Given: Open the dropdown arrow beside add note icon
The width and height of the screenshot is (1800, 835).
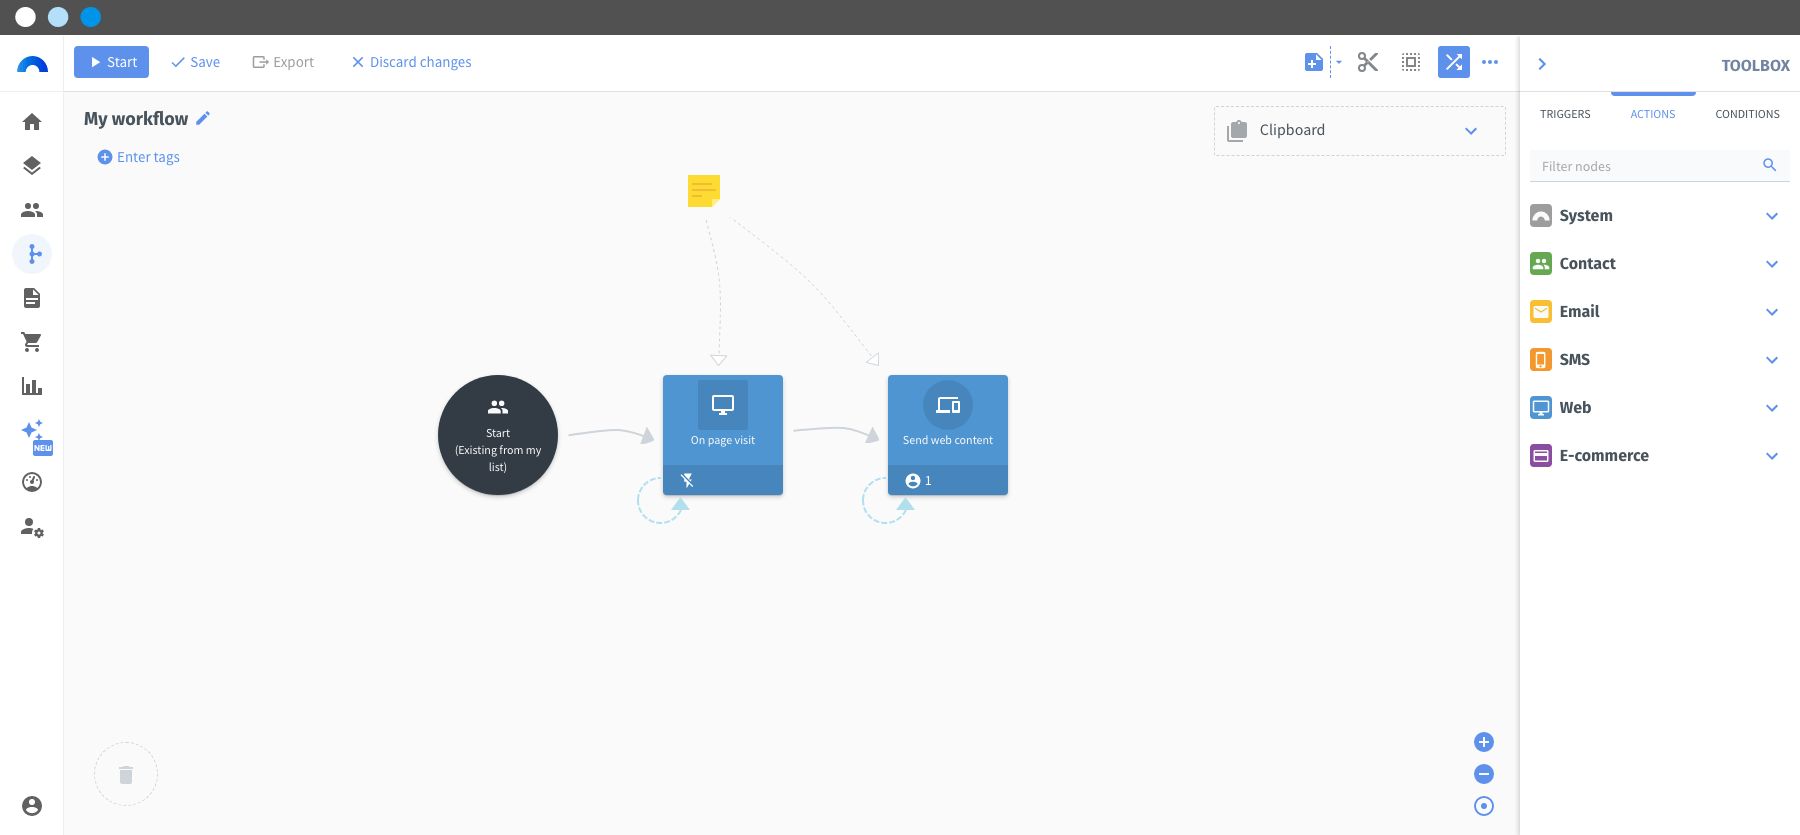Looking at the screenshot, I should coord(1339,62).
